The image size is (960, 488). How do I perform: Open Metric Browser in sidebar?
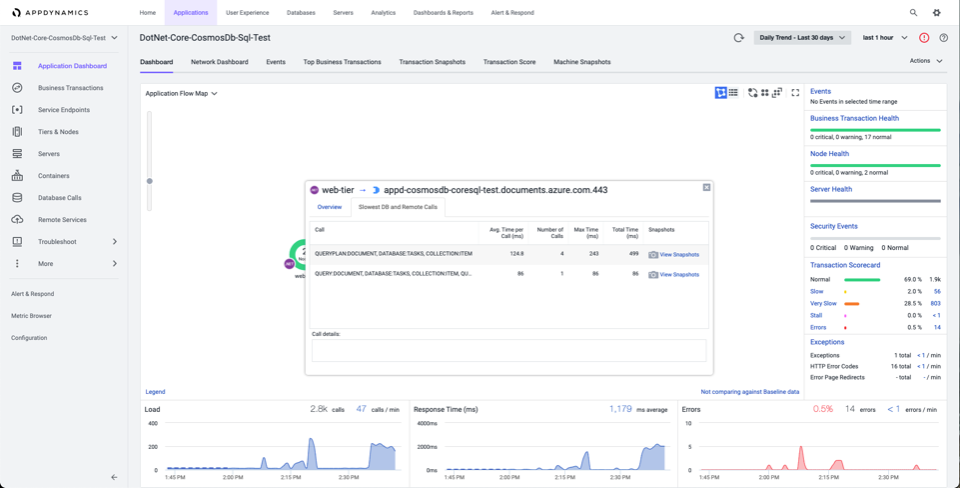click(x=31, y=316)
